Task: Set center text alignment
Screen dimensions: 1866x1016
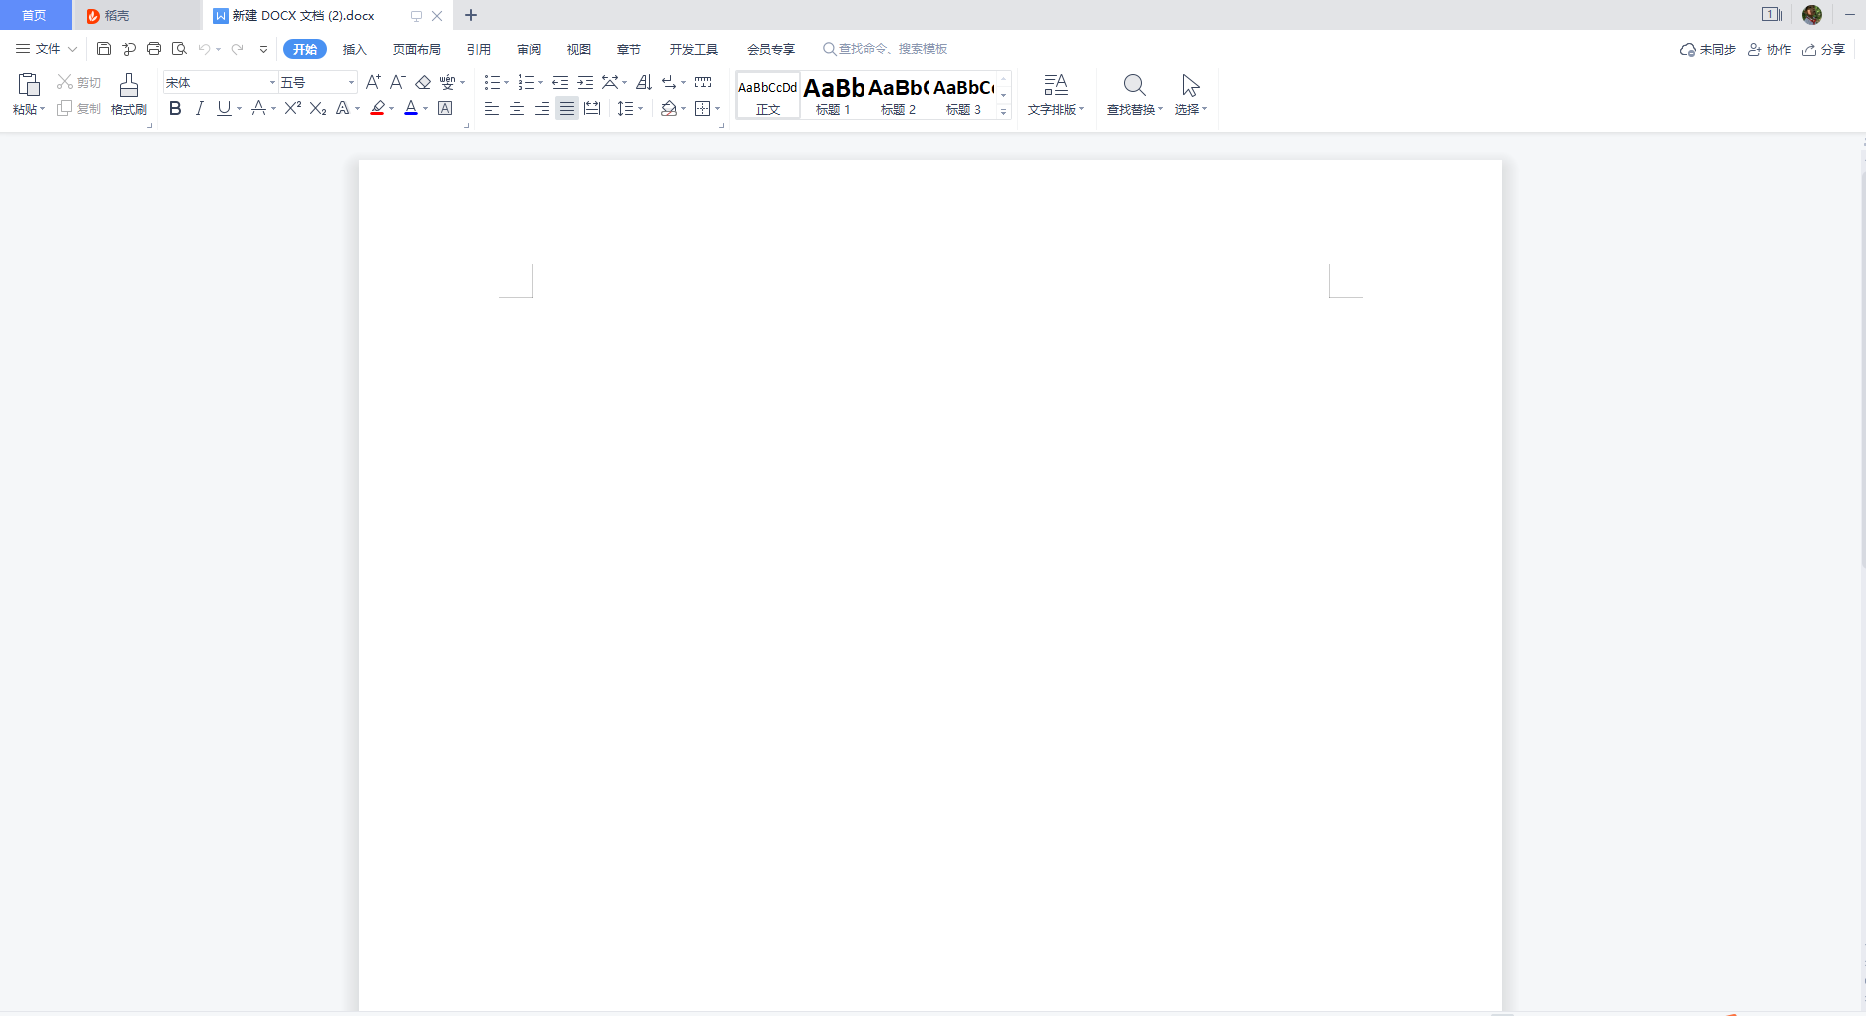Action: pos(517,108)
